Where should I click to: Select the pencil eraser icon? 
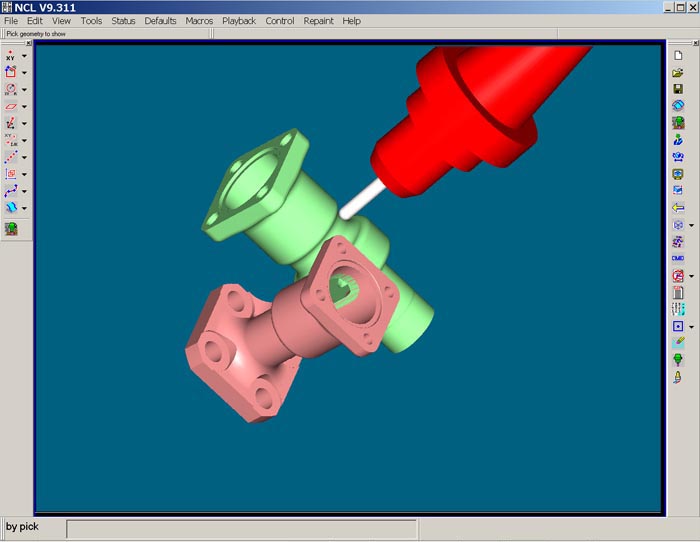678,342
